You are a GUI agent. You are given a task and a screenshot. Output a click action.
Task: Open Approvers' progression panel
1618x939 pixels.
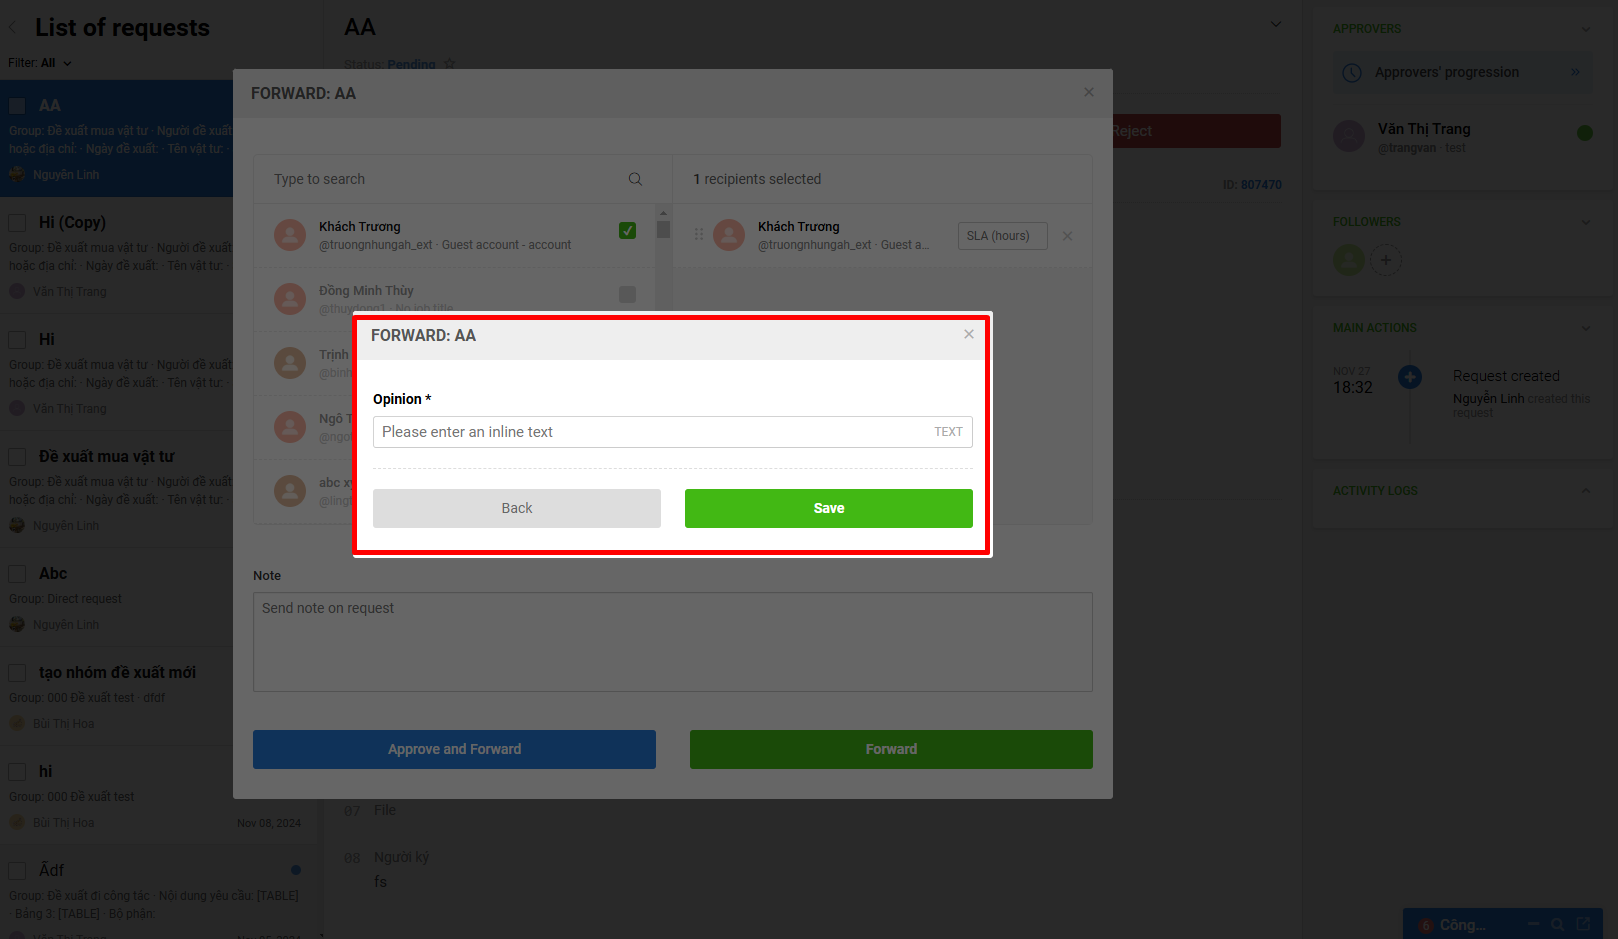(1461, 72)
